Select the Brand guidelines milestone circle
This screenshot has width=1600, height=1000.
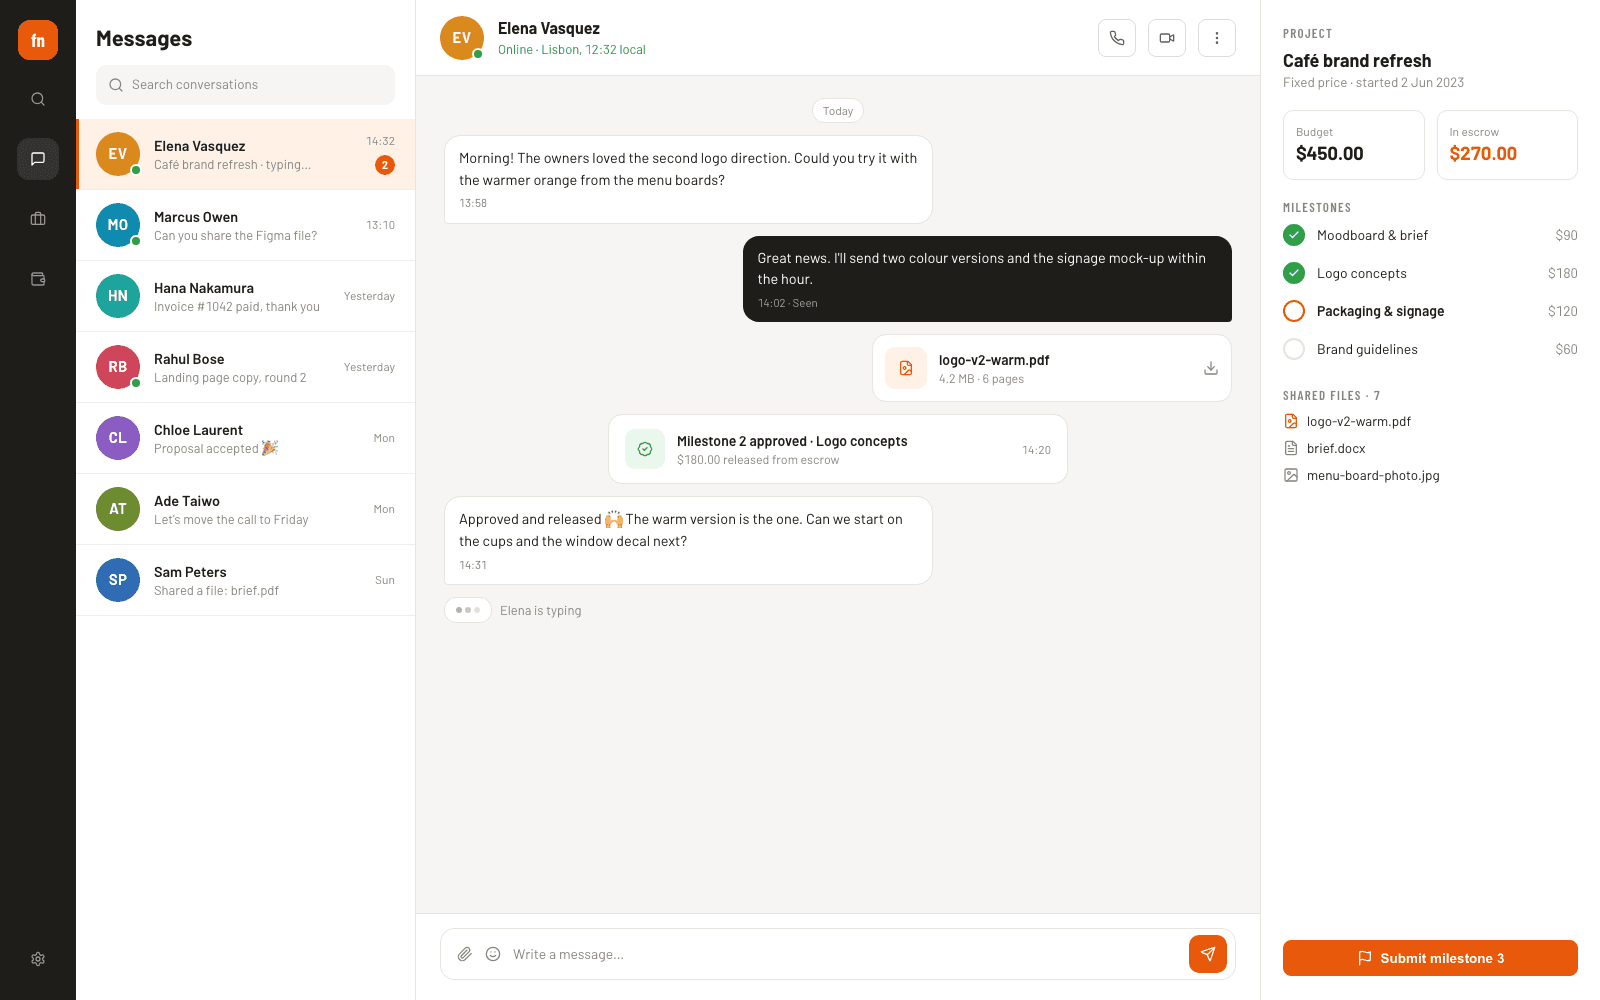1294,349
